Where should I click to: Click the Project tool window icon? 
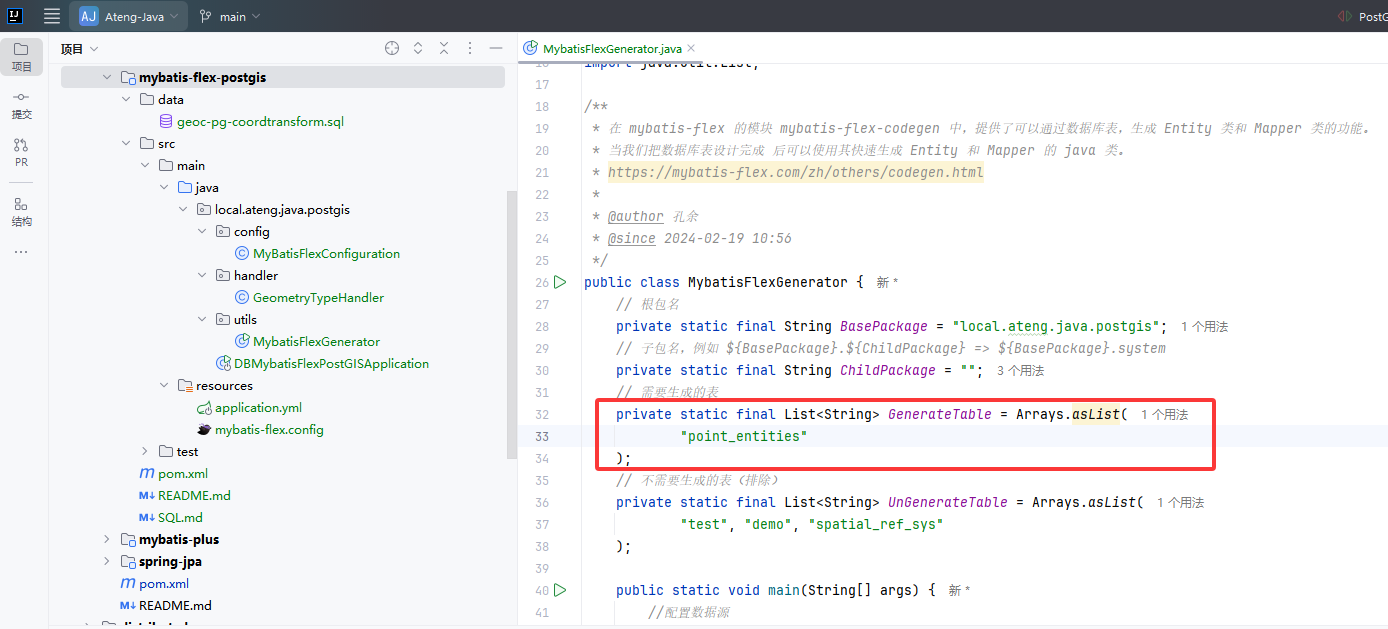(x=21, y=56)
